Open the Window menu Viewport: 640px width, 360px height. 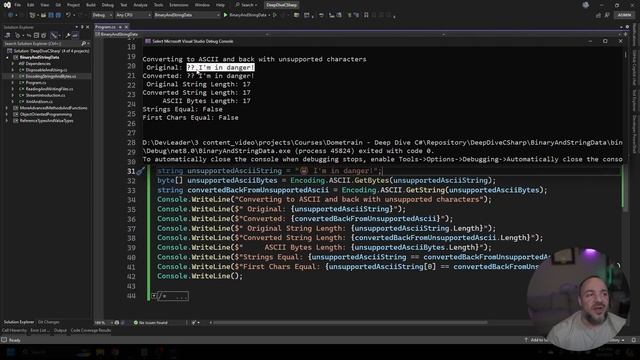click(202, 5)
